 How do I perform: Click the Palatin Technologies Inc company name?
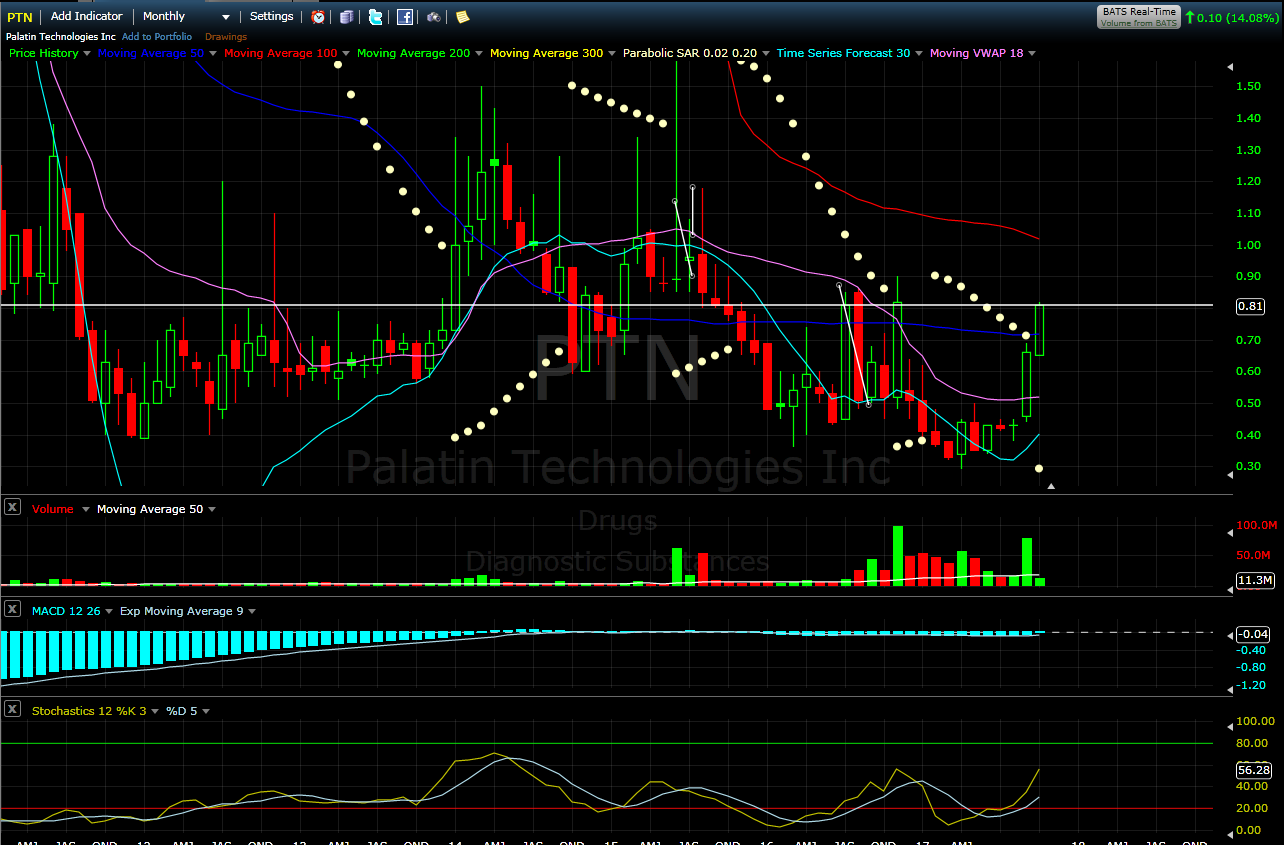pos(61,36)
